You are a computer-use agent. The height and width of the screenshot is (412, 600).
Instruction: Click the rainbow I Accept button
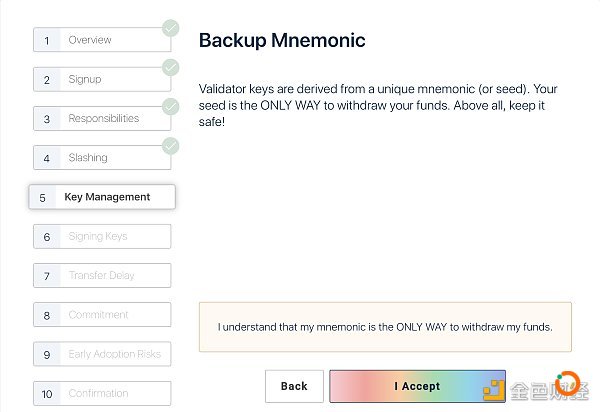[417, 386]
